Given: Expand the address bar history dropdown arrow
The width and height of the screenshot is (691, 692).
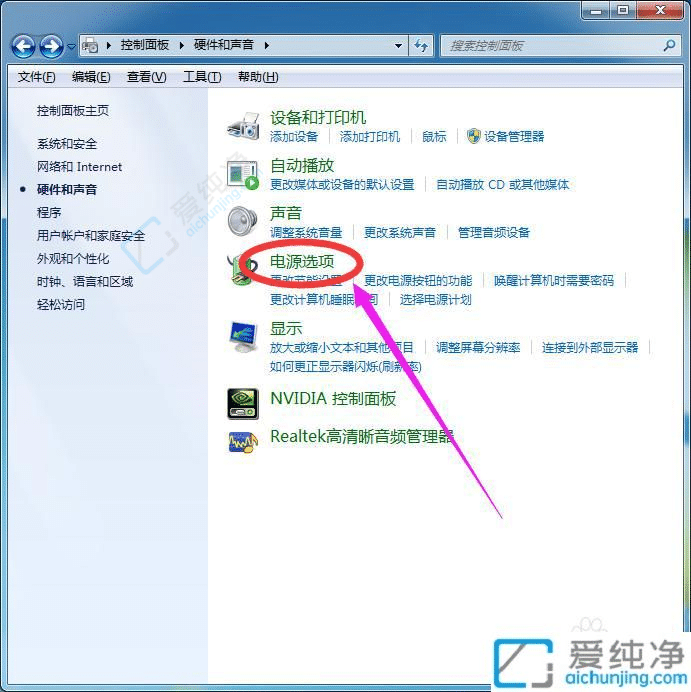Looking at the screenshot, I should click(x=398, y=45).
